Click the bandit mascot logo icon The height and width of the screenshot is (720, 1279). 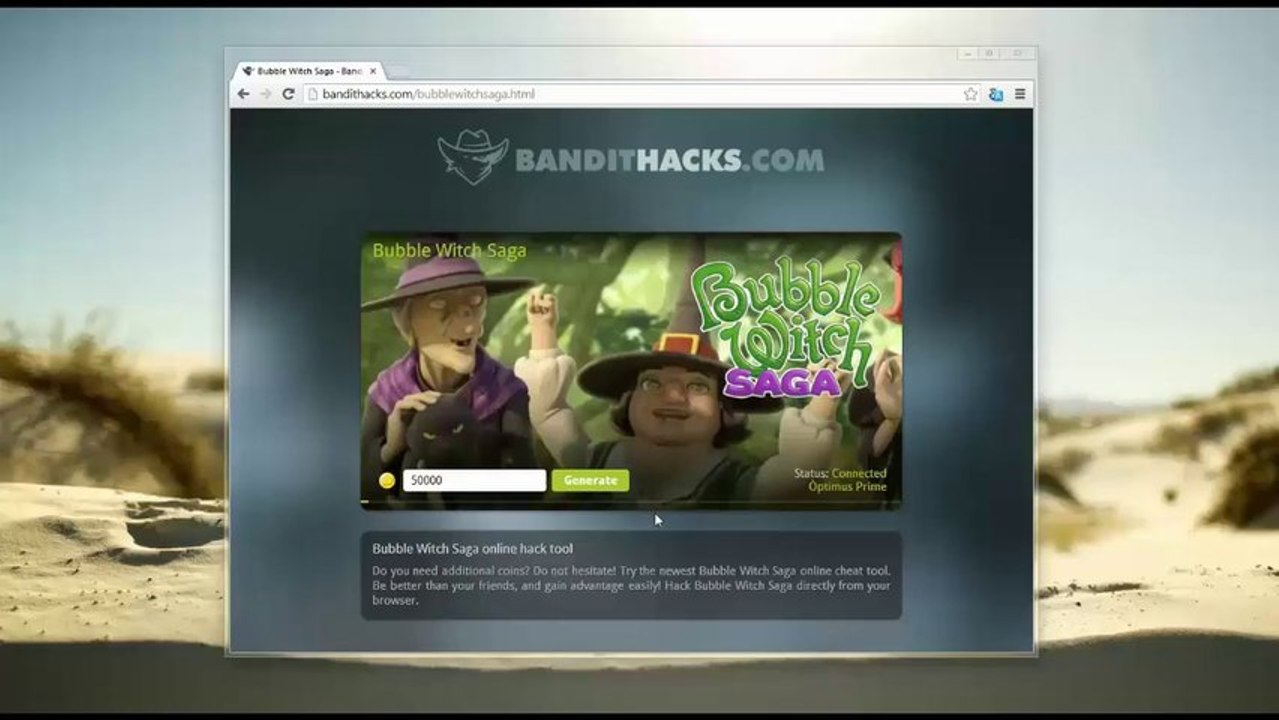coord(473,157)
